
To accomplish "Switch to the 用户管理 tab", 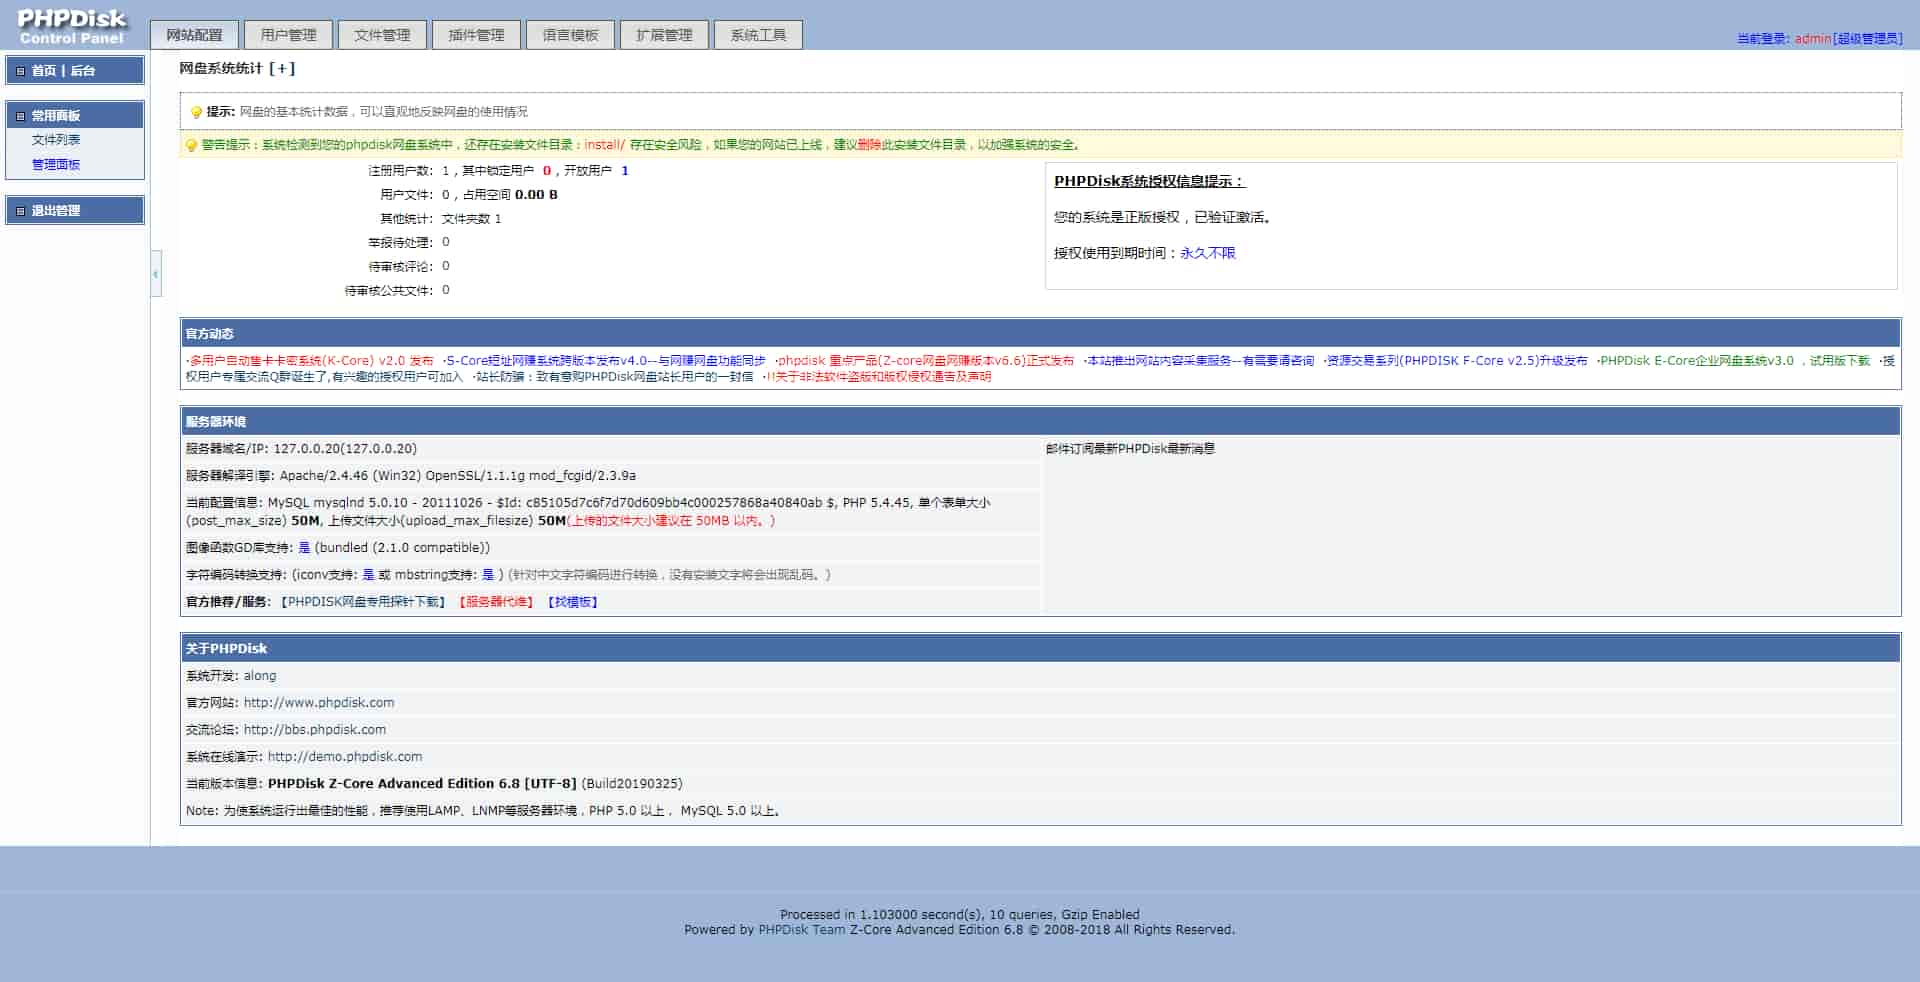I will click(x=288, y=35).
